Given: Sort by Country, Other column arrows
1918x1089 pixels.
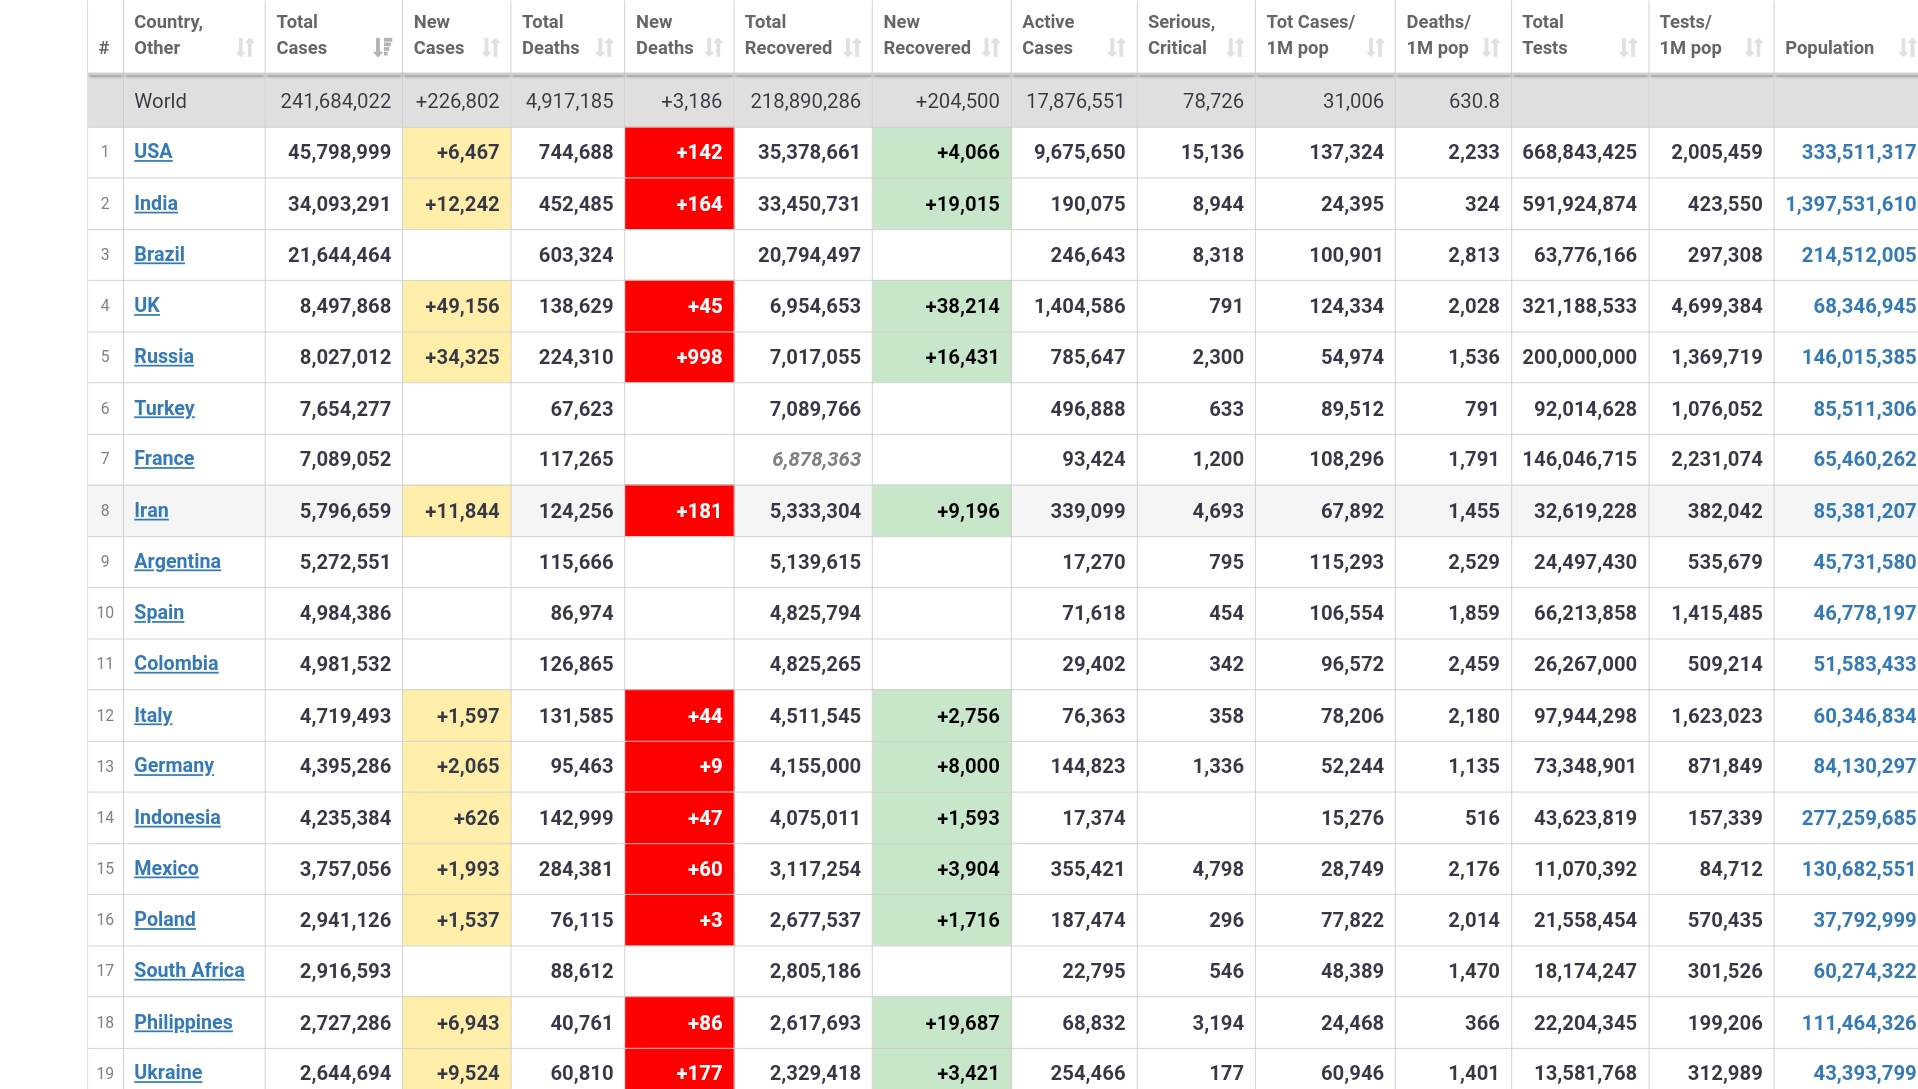Looking at the screenshot, I should 245,47.
